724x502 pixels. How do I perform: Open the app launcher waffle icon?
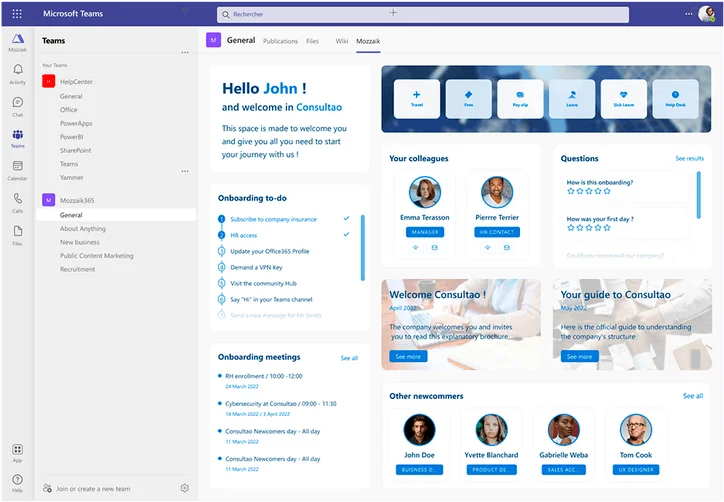click(17, 14)
